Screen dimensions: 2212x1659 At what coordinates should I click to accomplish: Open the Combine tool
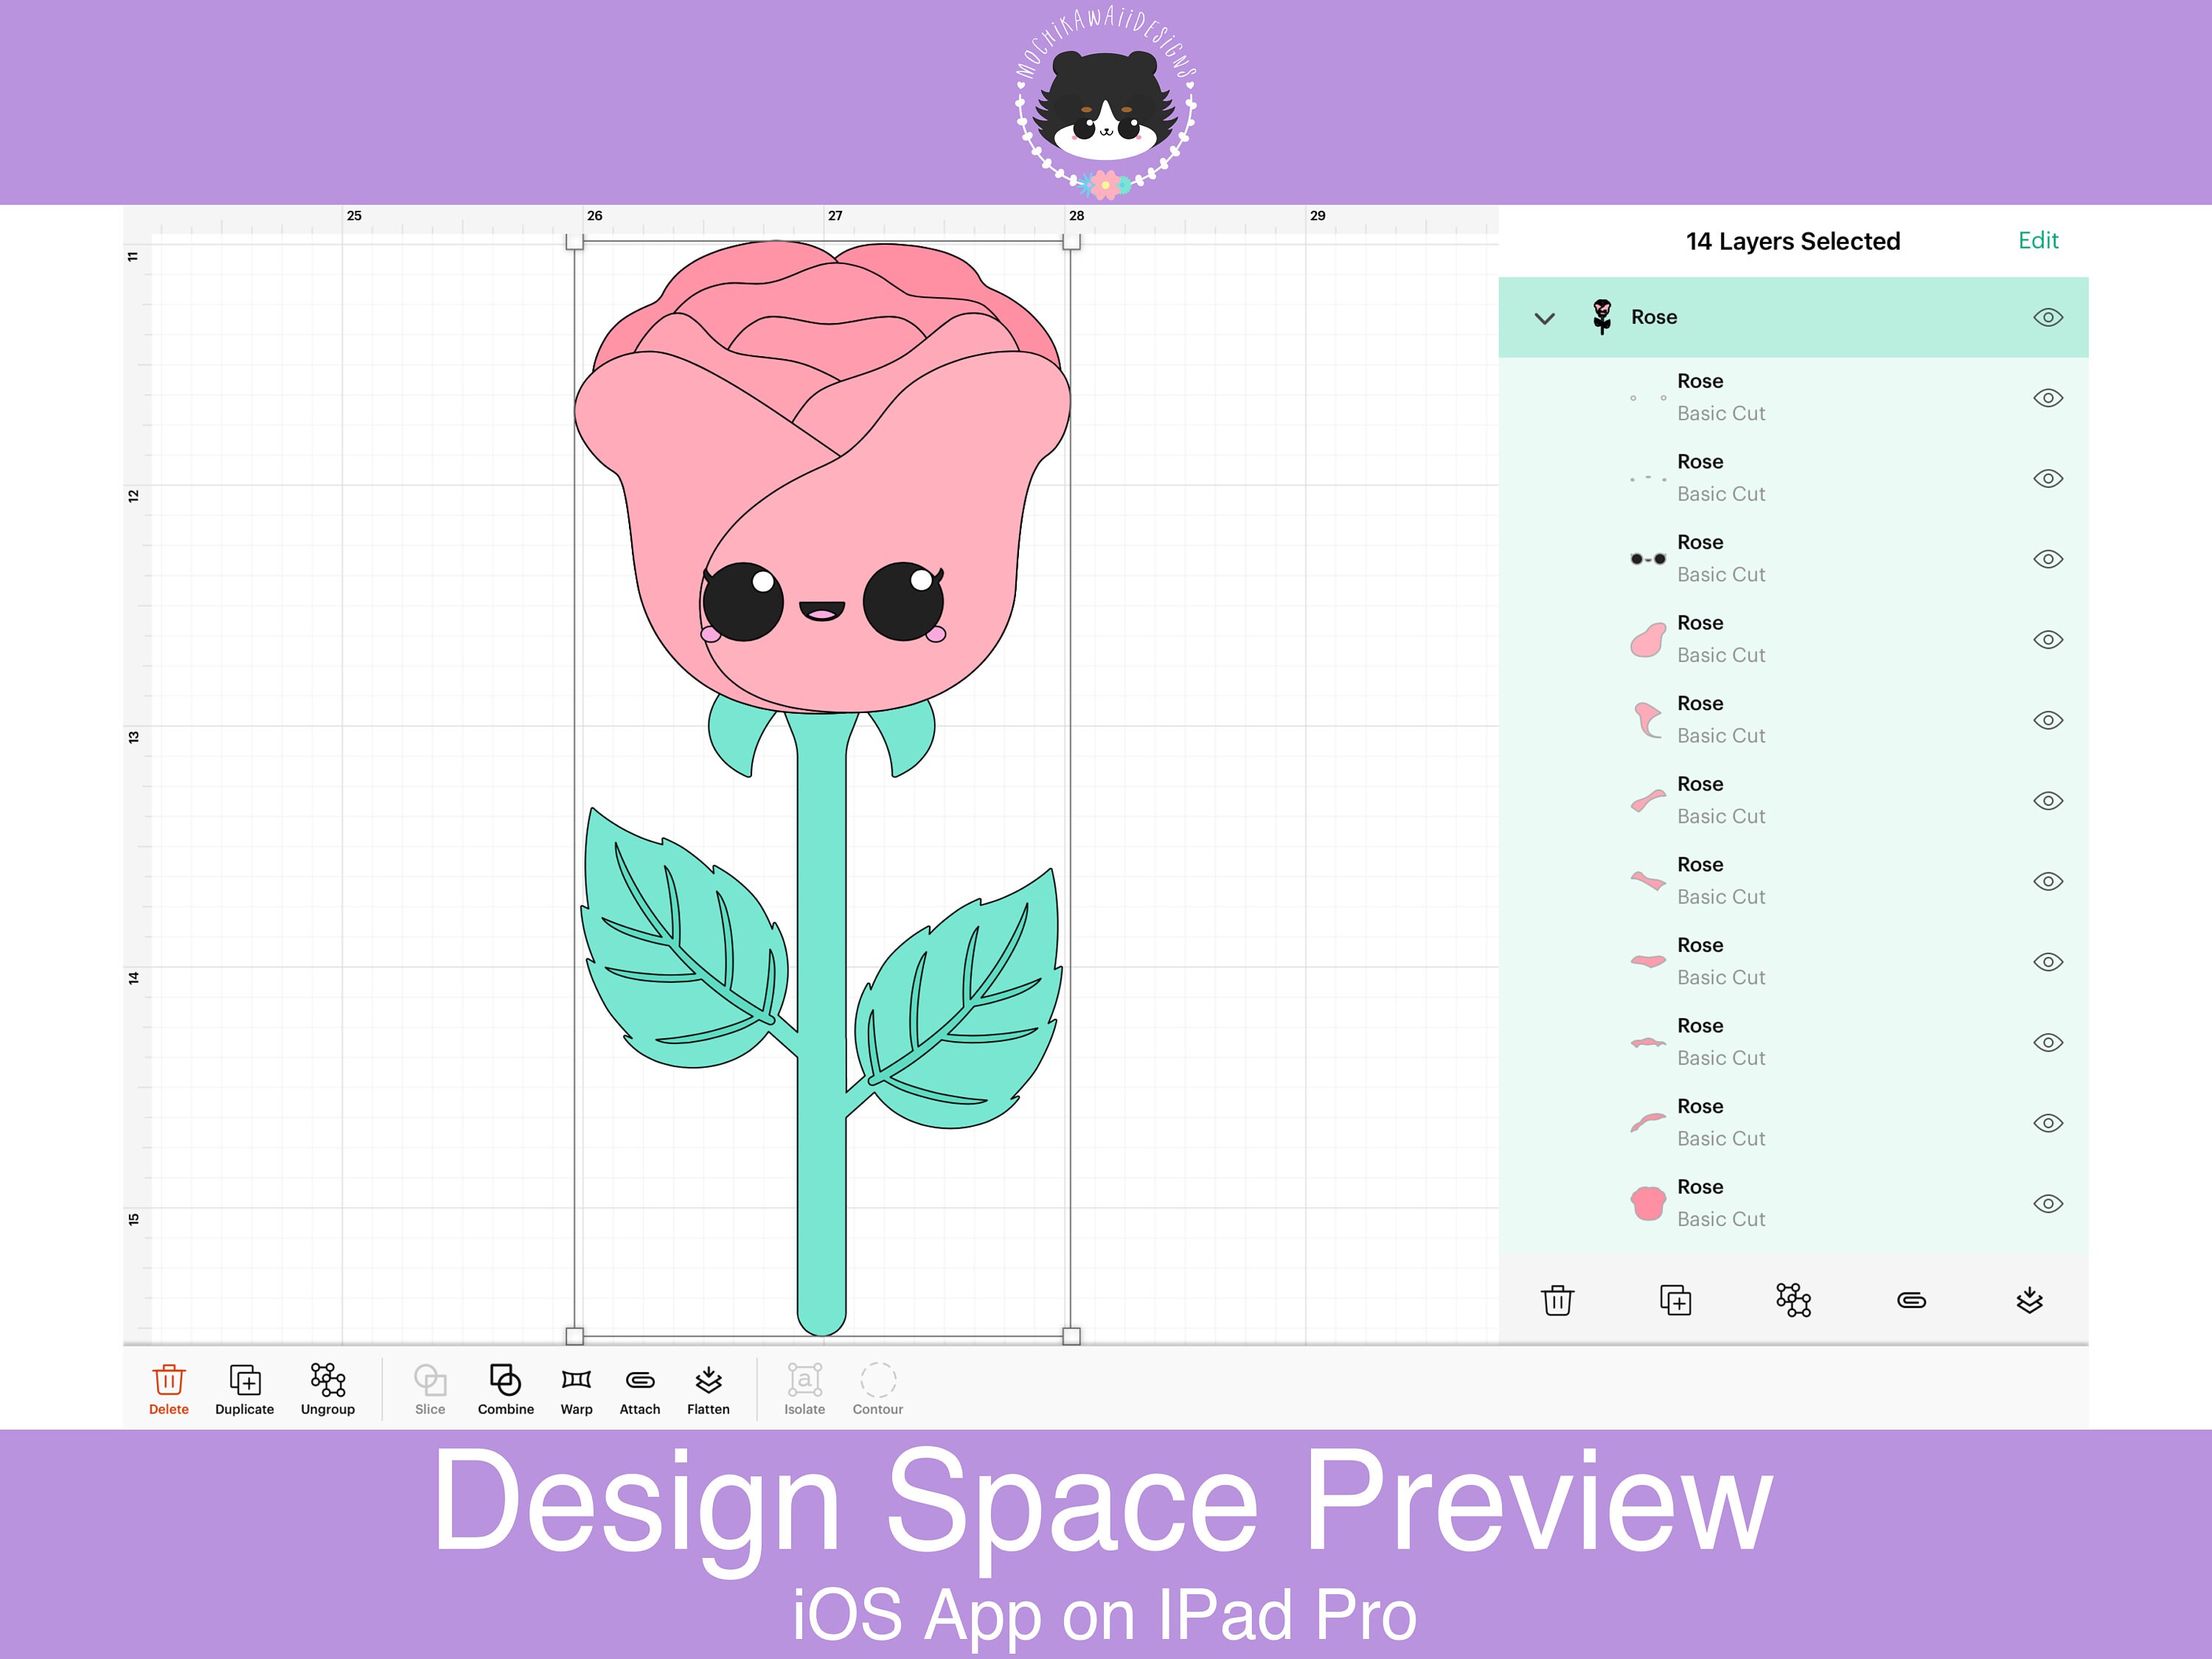click(x=506, y=1388)
